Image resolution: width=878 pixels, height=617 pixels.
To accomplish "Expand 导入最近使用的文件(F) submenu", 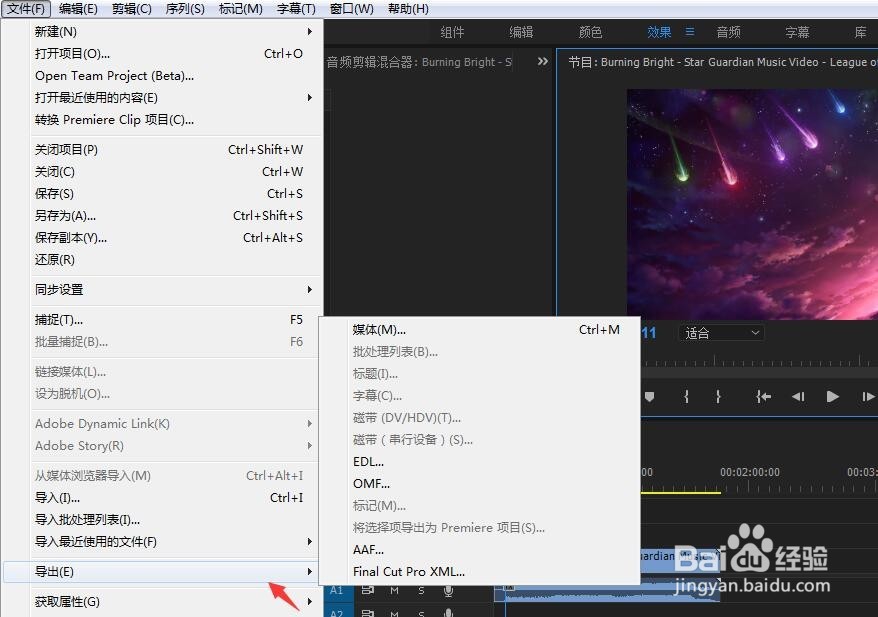I will tap(309, 541).
